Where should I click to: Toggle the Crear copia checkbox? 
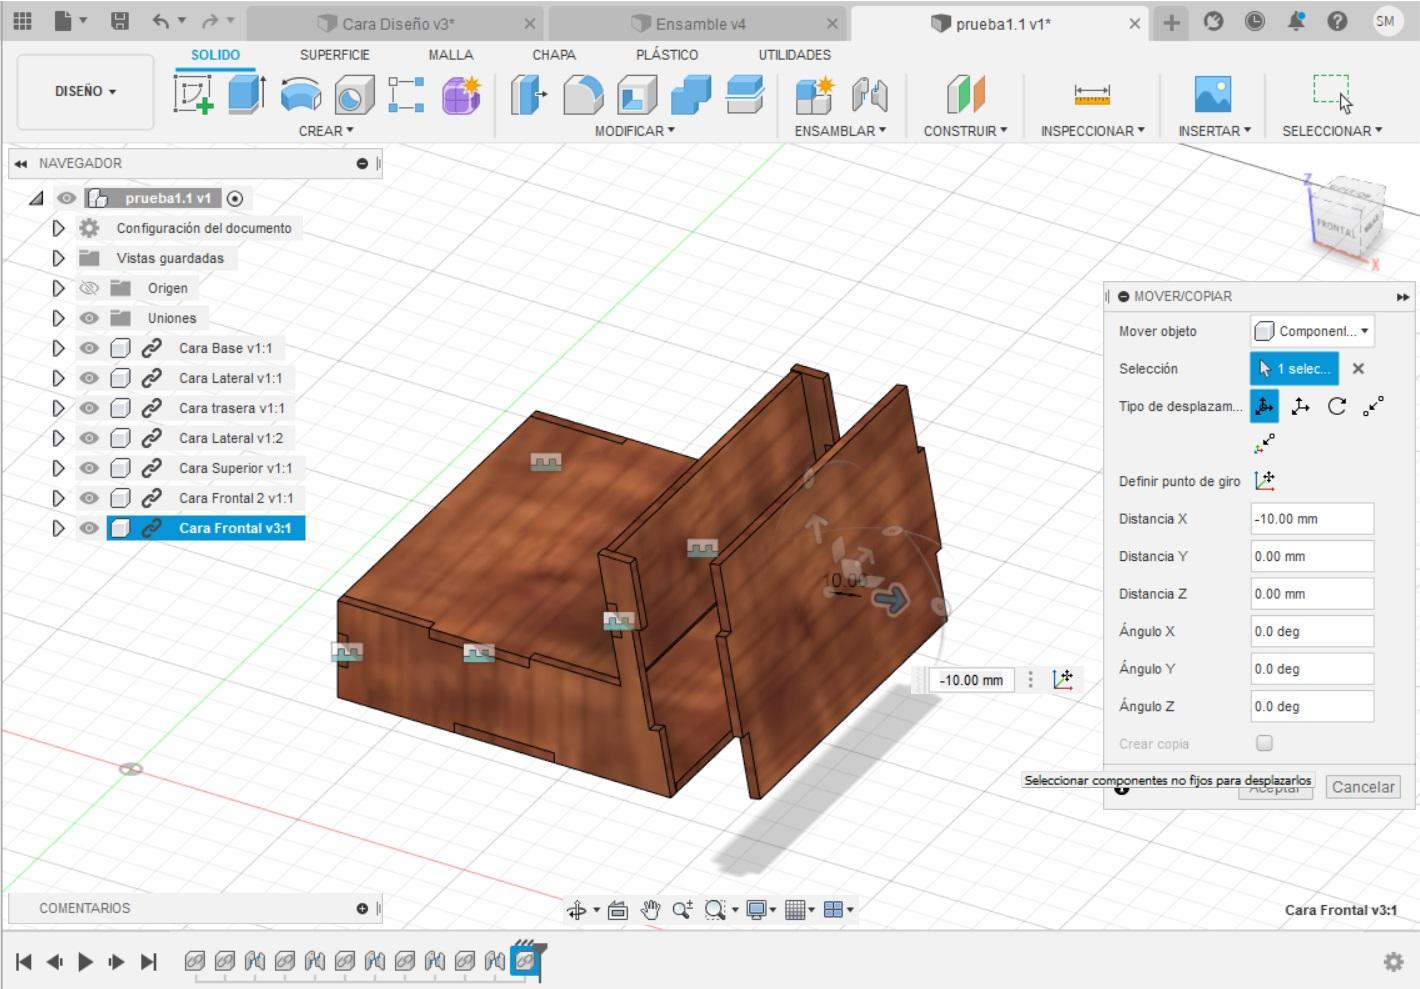point(1264,743)
